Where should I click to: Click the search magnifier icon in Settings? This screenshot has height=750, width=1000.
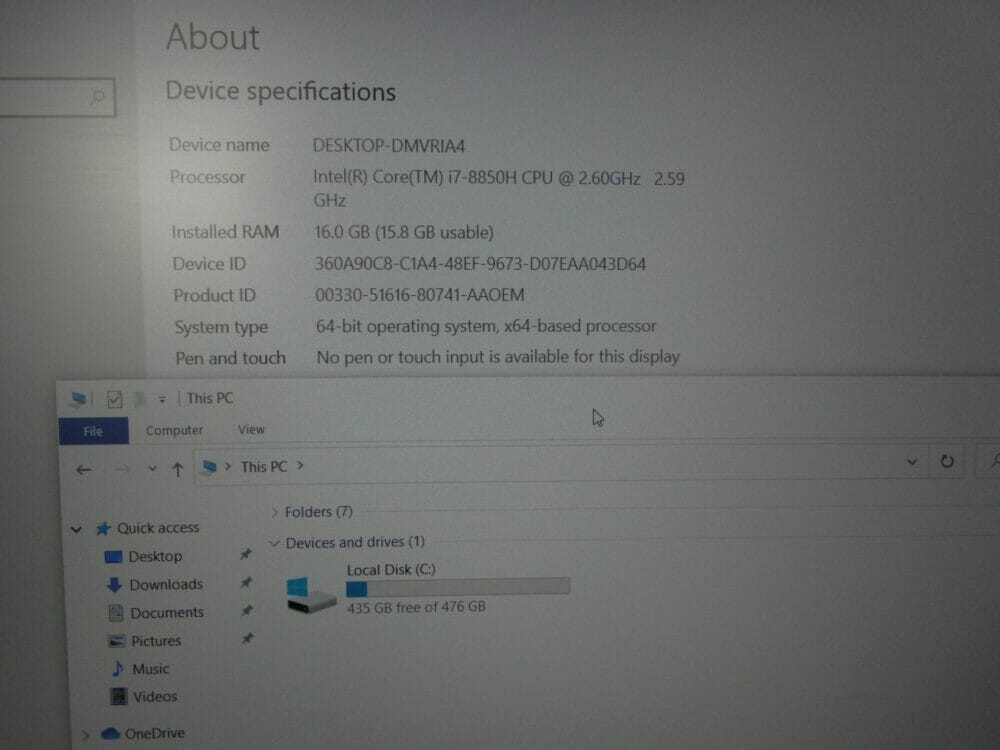[x=98, y=97]
